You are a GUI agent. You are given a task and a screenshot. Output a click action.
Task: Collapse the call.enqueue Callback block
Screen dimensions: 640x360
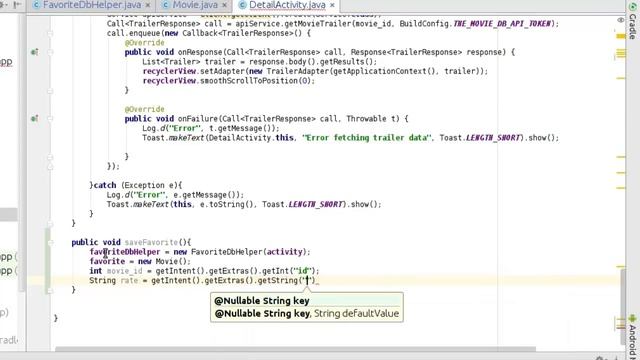50,33
